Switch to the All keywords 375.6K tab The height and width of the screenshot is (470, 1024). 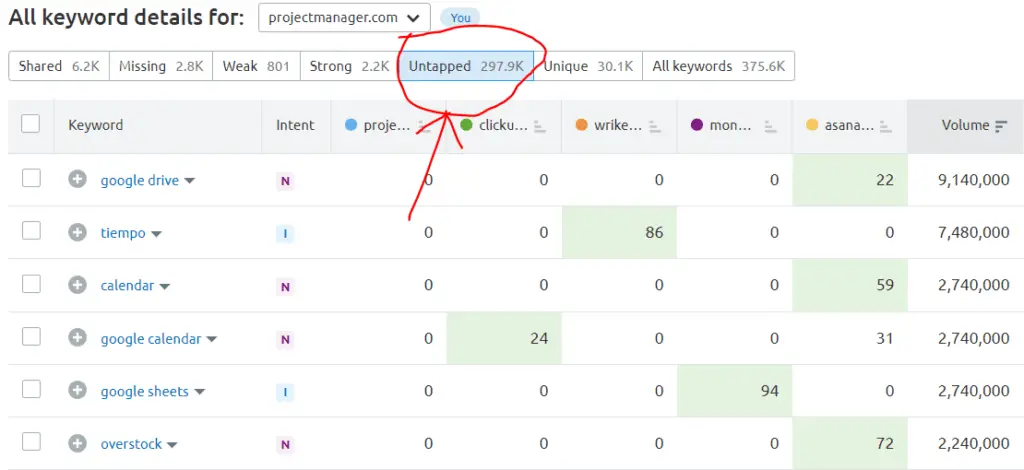tap(718, 66)
